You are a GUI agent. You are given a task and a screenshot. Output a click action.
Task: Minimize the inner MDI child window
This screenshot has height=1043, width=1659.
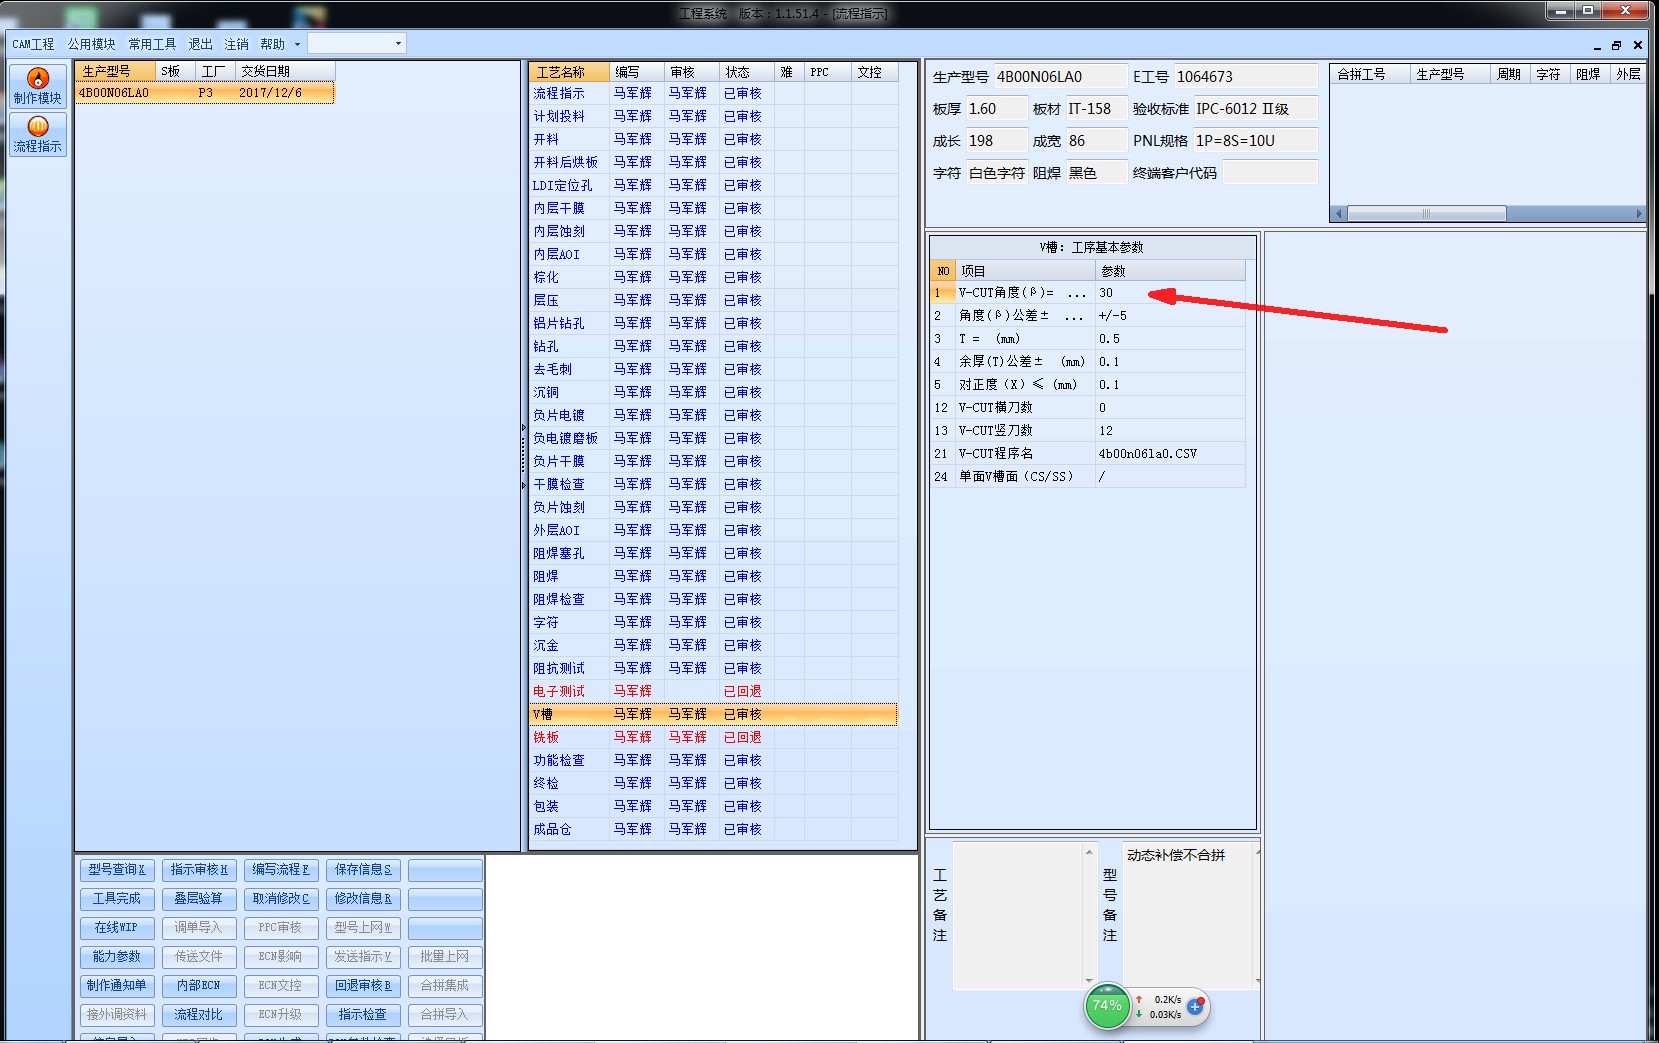click(1597, 45)
